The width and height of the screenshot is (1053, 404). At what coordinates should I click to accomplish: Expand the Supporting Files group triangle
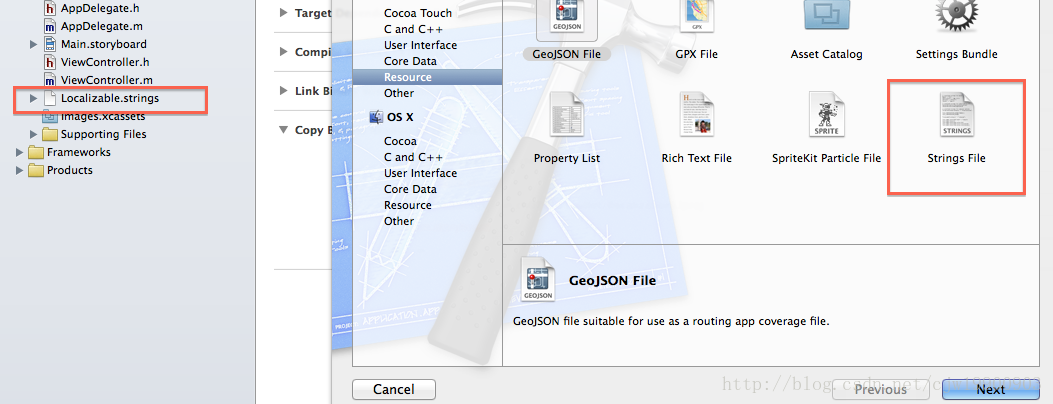pyautogui.click(x=33, y=134)
